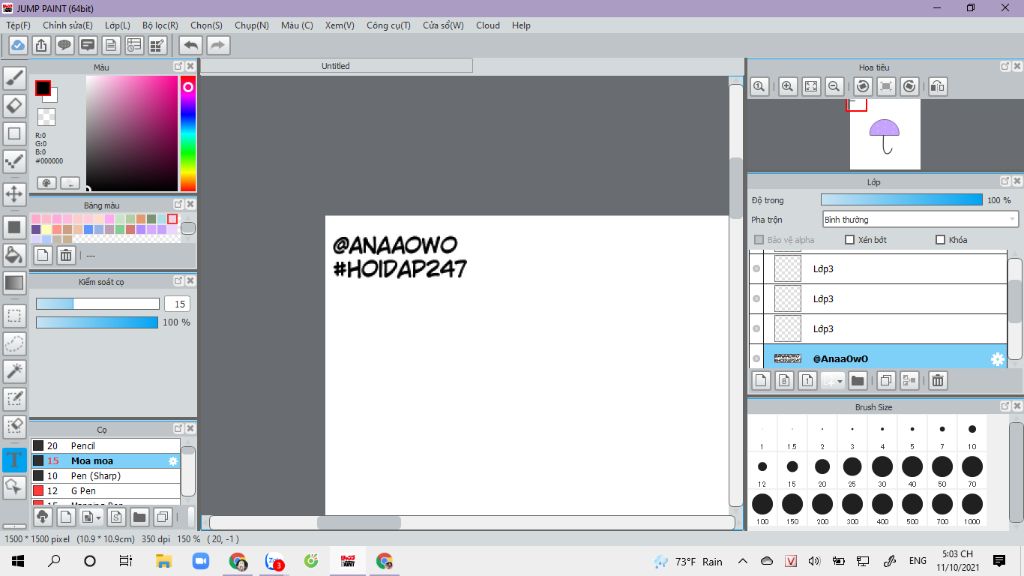Screen dimensions: 1024x576
Task: Duplicate layer using layer panel icon
Action: [886, 381]
